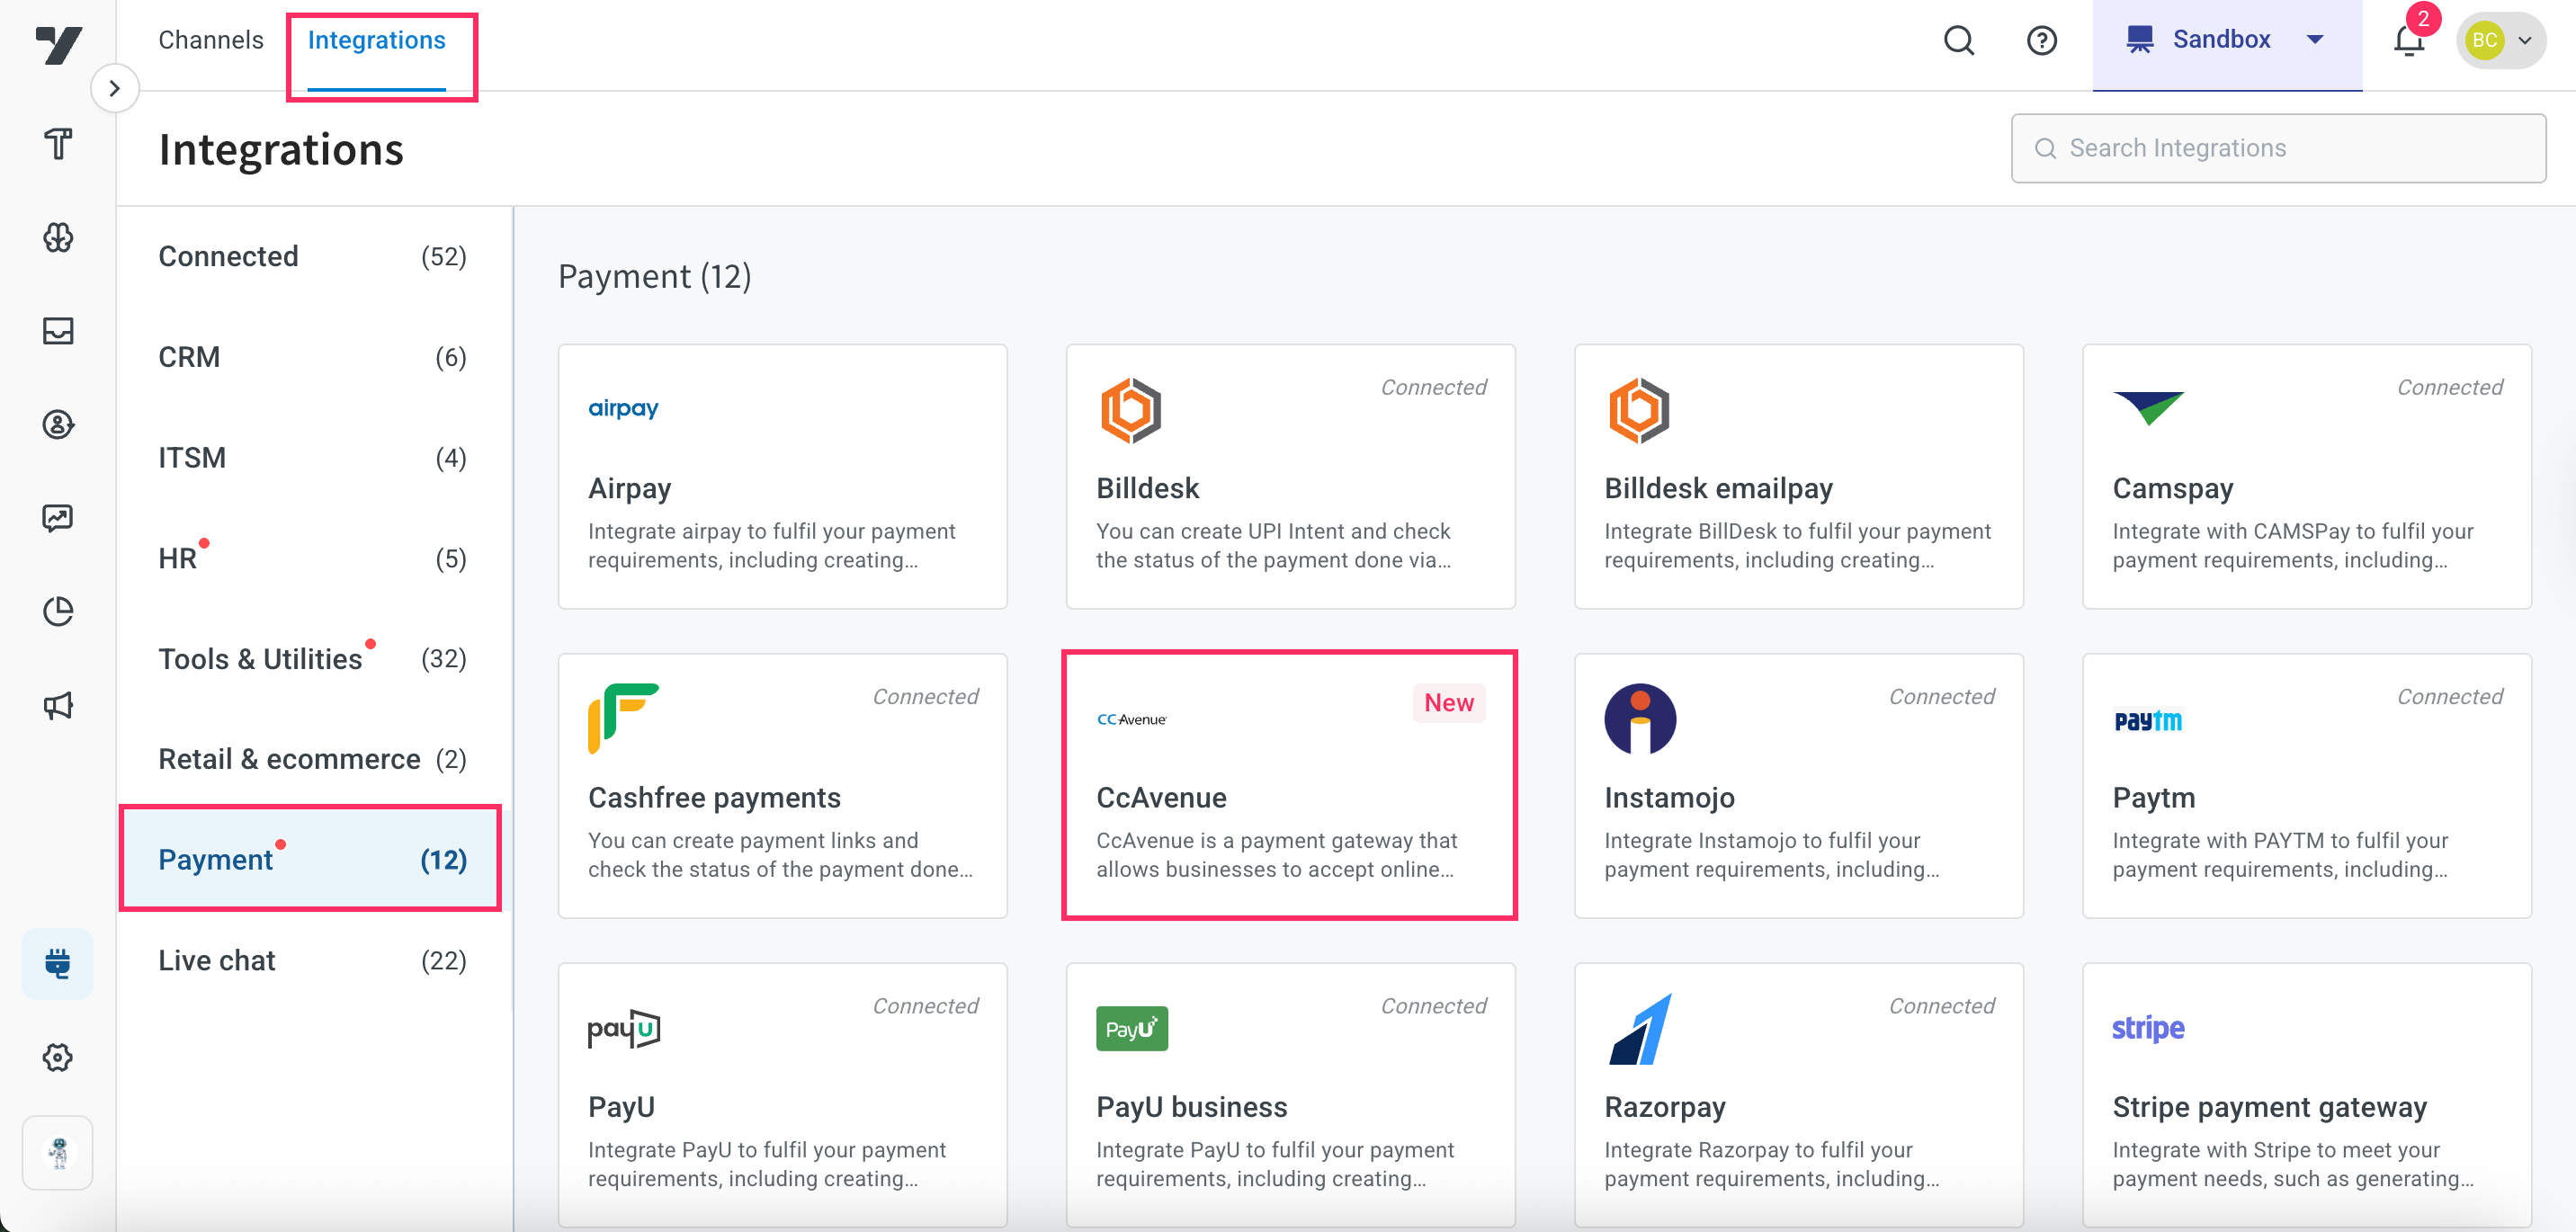The width and height of the screenshot is (2576, 1232).
Task: Click the green PayU business logo
Action: tap(1132, 1028)
